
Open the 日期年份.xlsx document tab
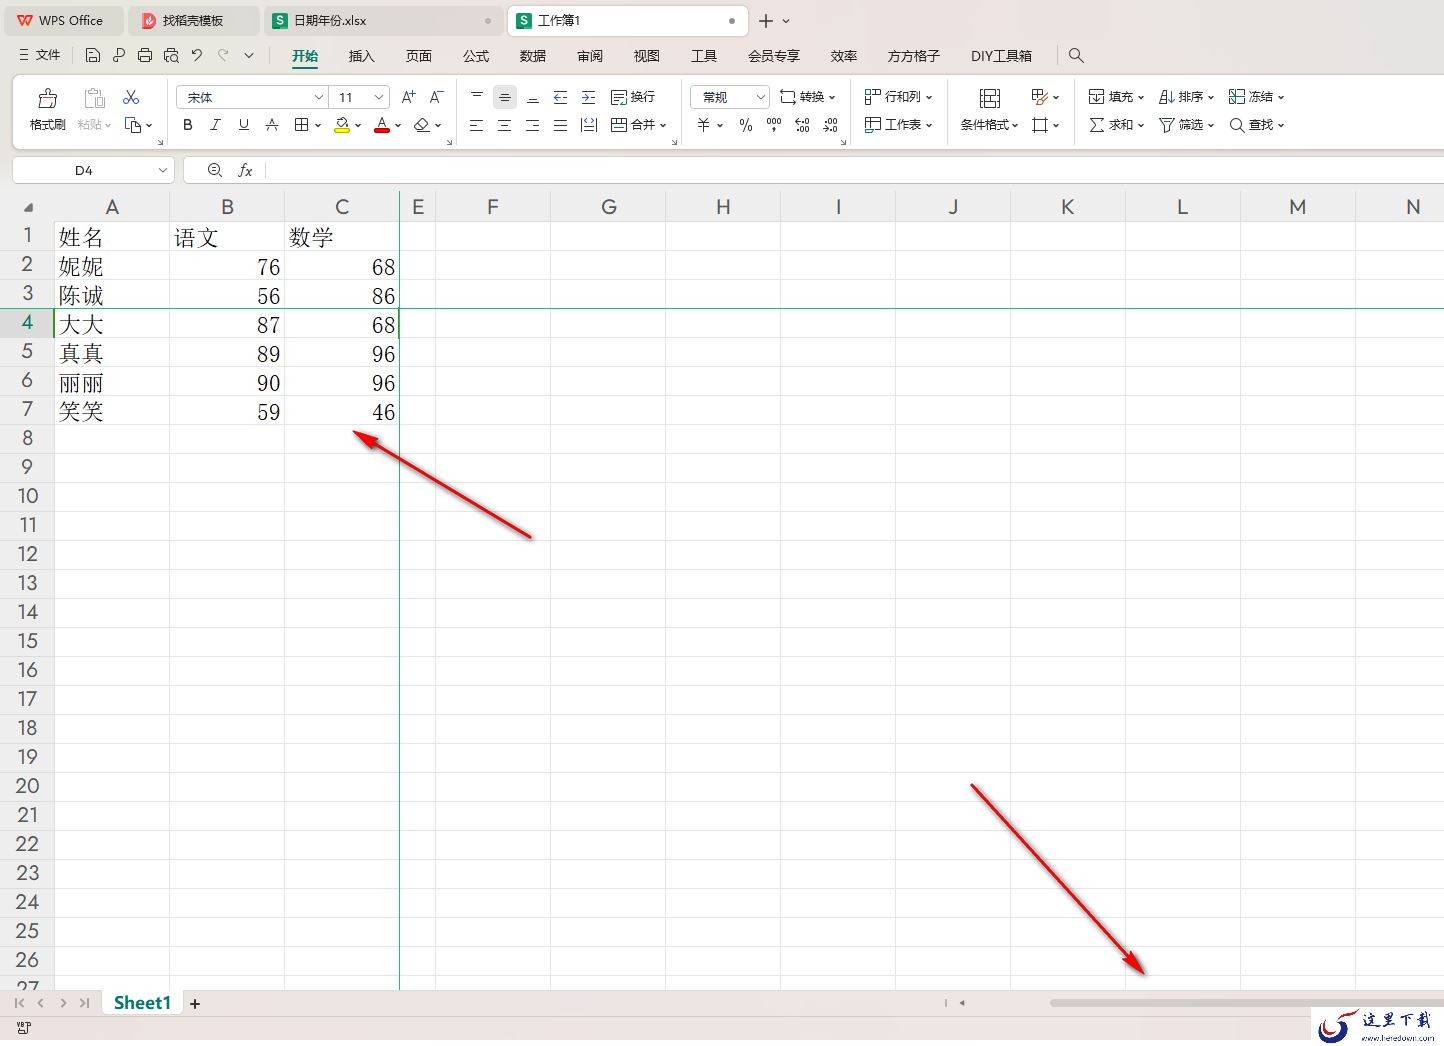330,20
